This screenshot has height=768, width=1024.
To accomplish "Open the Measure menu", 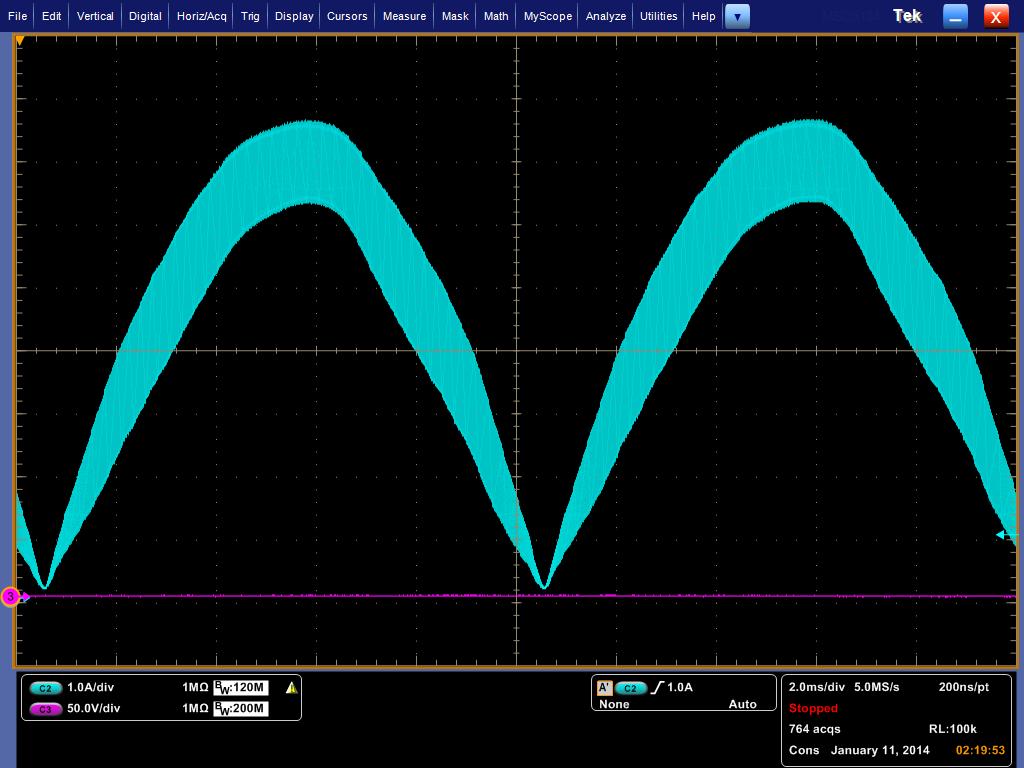I will tap(404, 16).
